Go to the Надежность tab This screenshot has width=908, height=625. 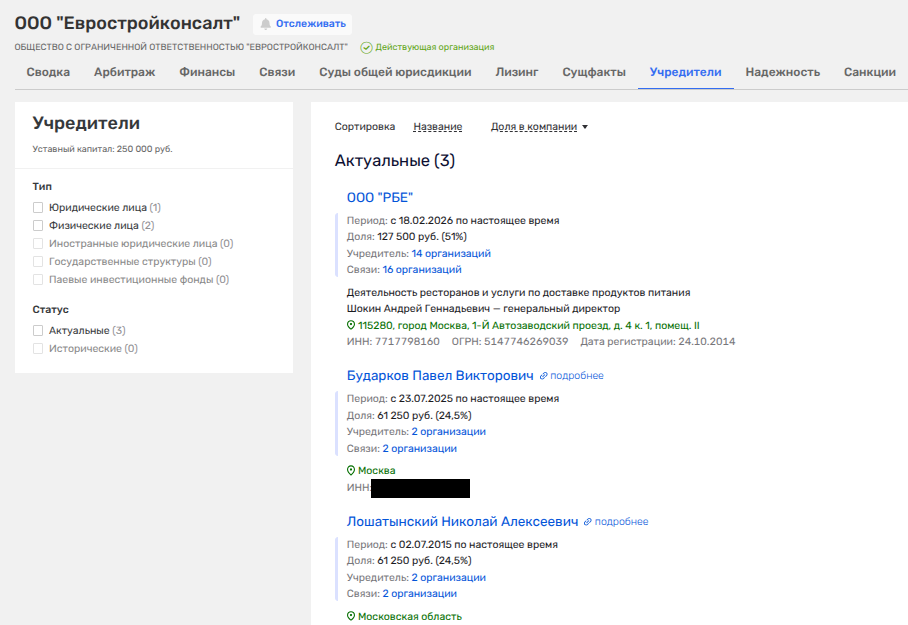tap(782, 72)
